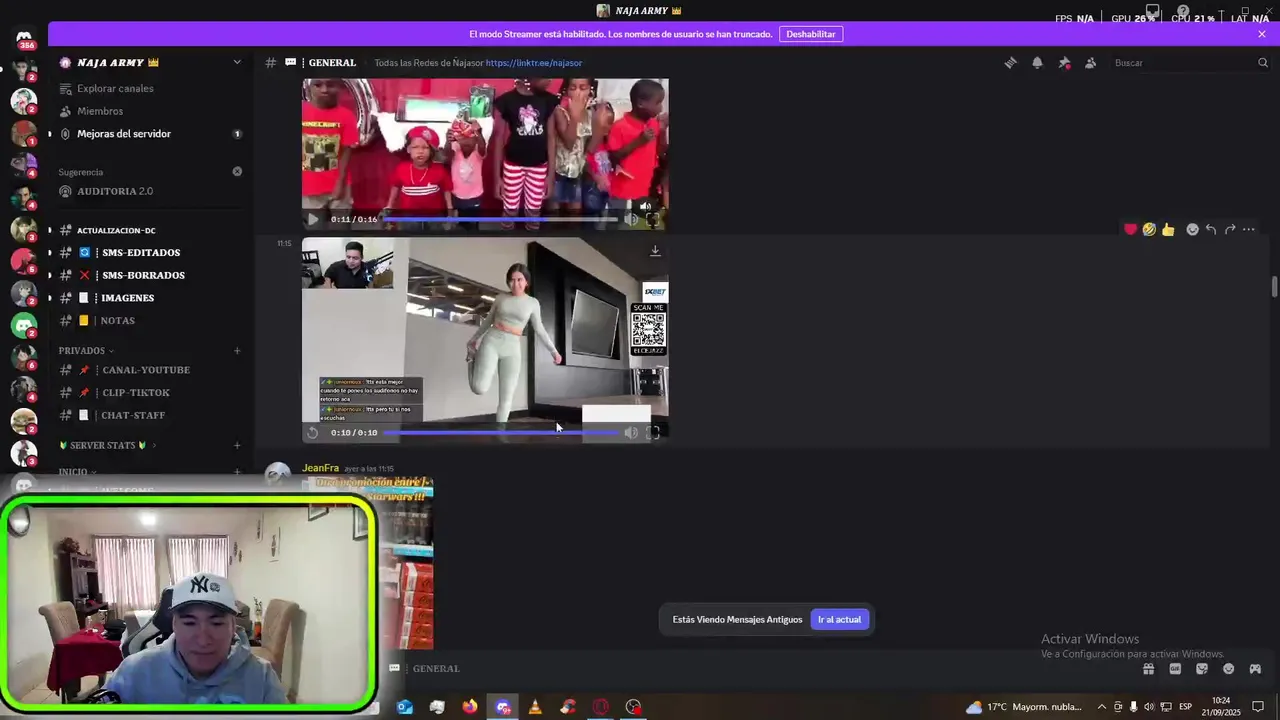Forward the message with arrow icon
Screen dimensions: 1280x720
[1230, 229]
